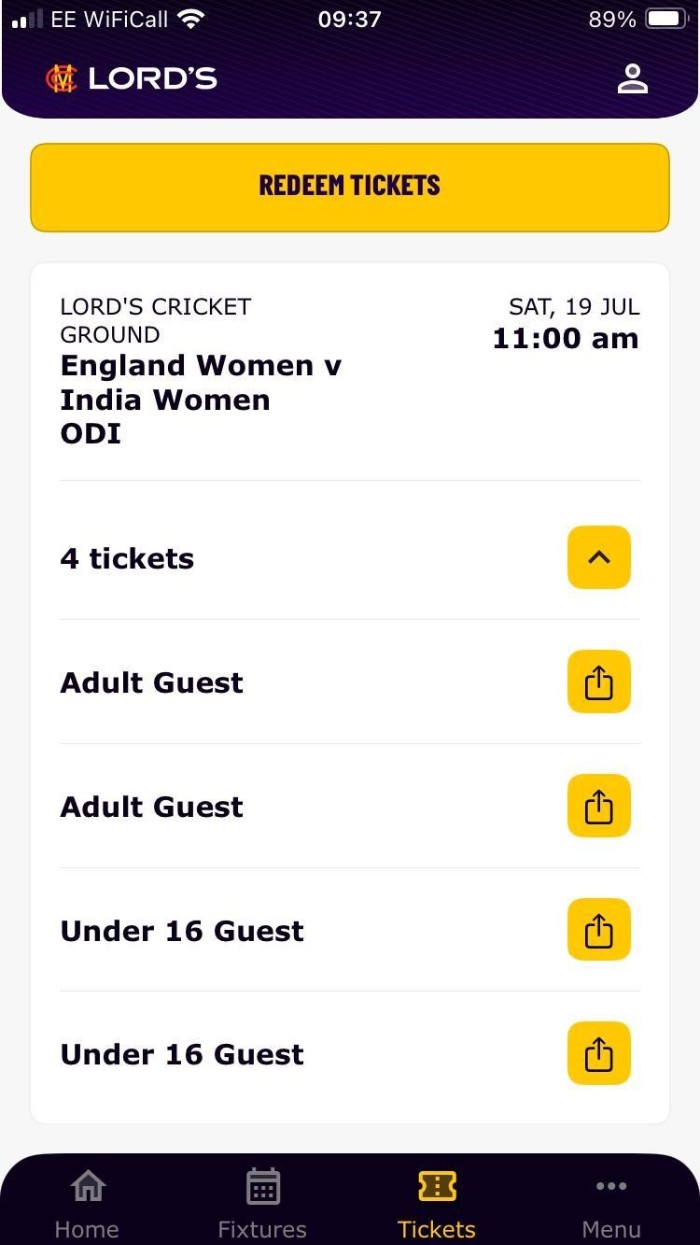Tap the last Under 16 Guest label
The height and width of the screenshot is (1245, 700).
pos(182,1055)
